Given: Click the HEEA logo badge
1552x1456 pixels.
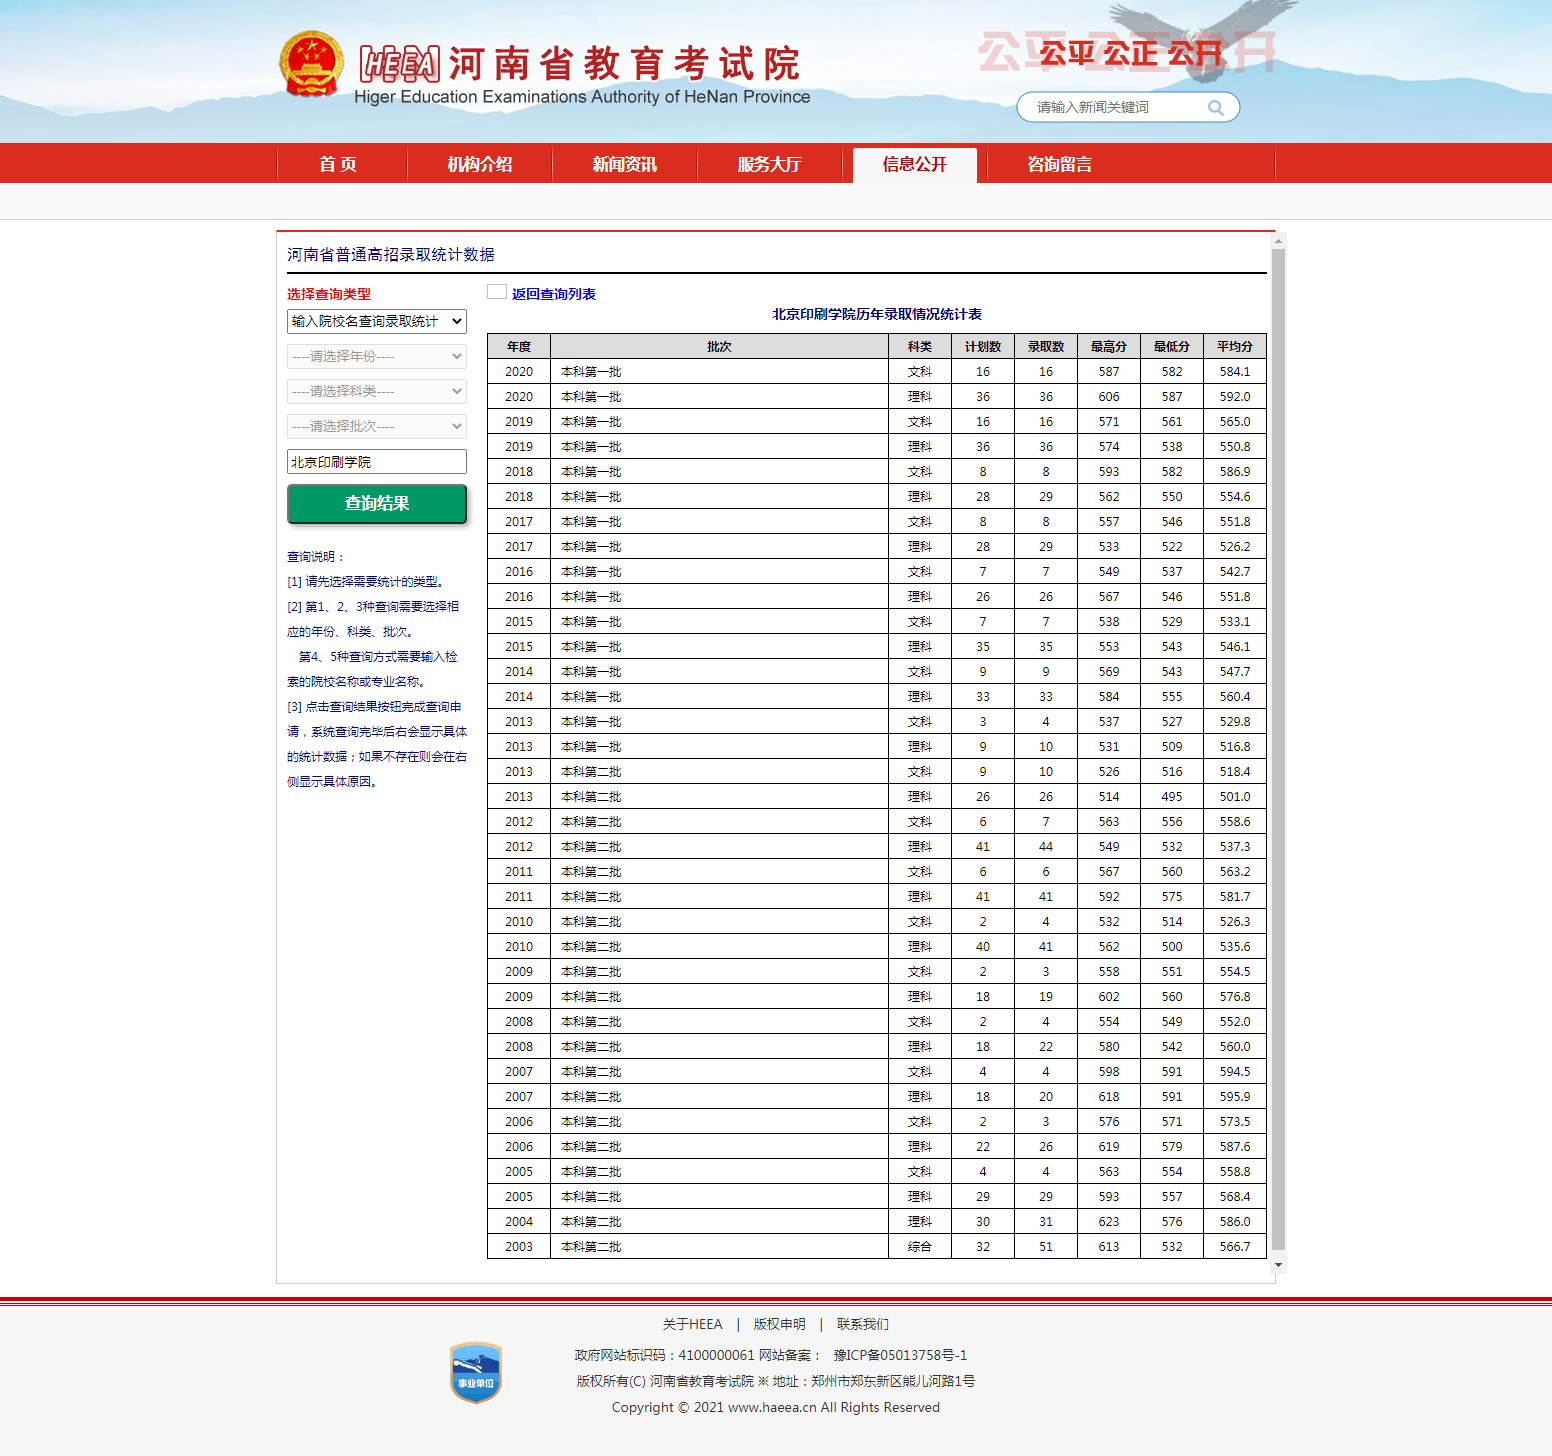Looking at the screenshot, I should pyautogui.click(x=399, y=64).
